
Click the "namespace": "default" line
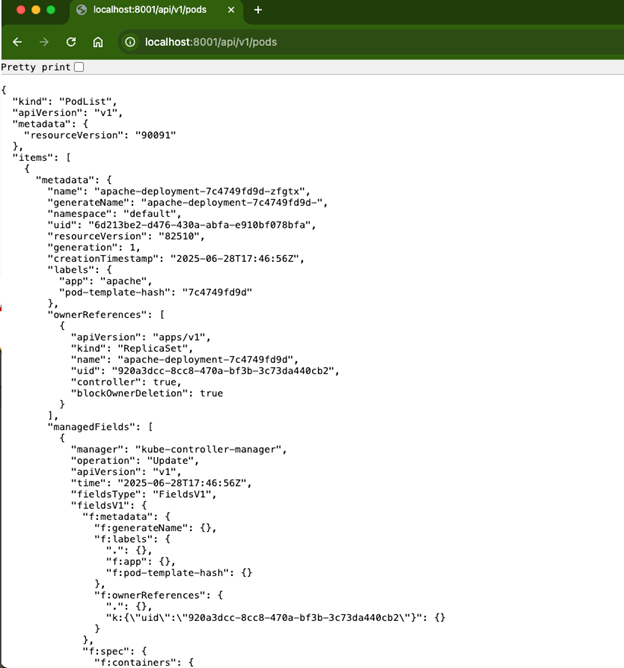click(x=114, y=213)
